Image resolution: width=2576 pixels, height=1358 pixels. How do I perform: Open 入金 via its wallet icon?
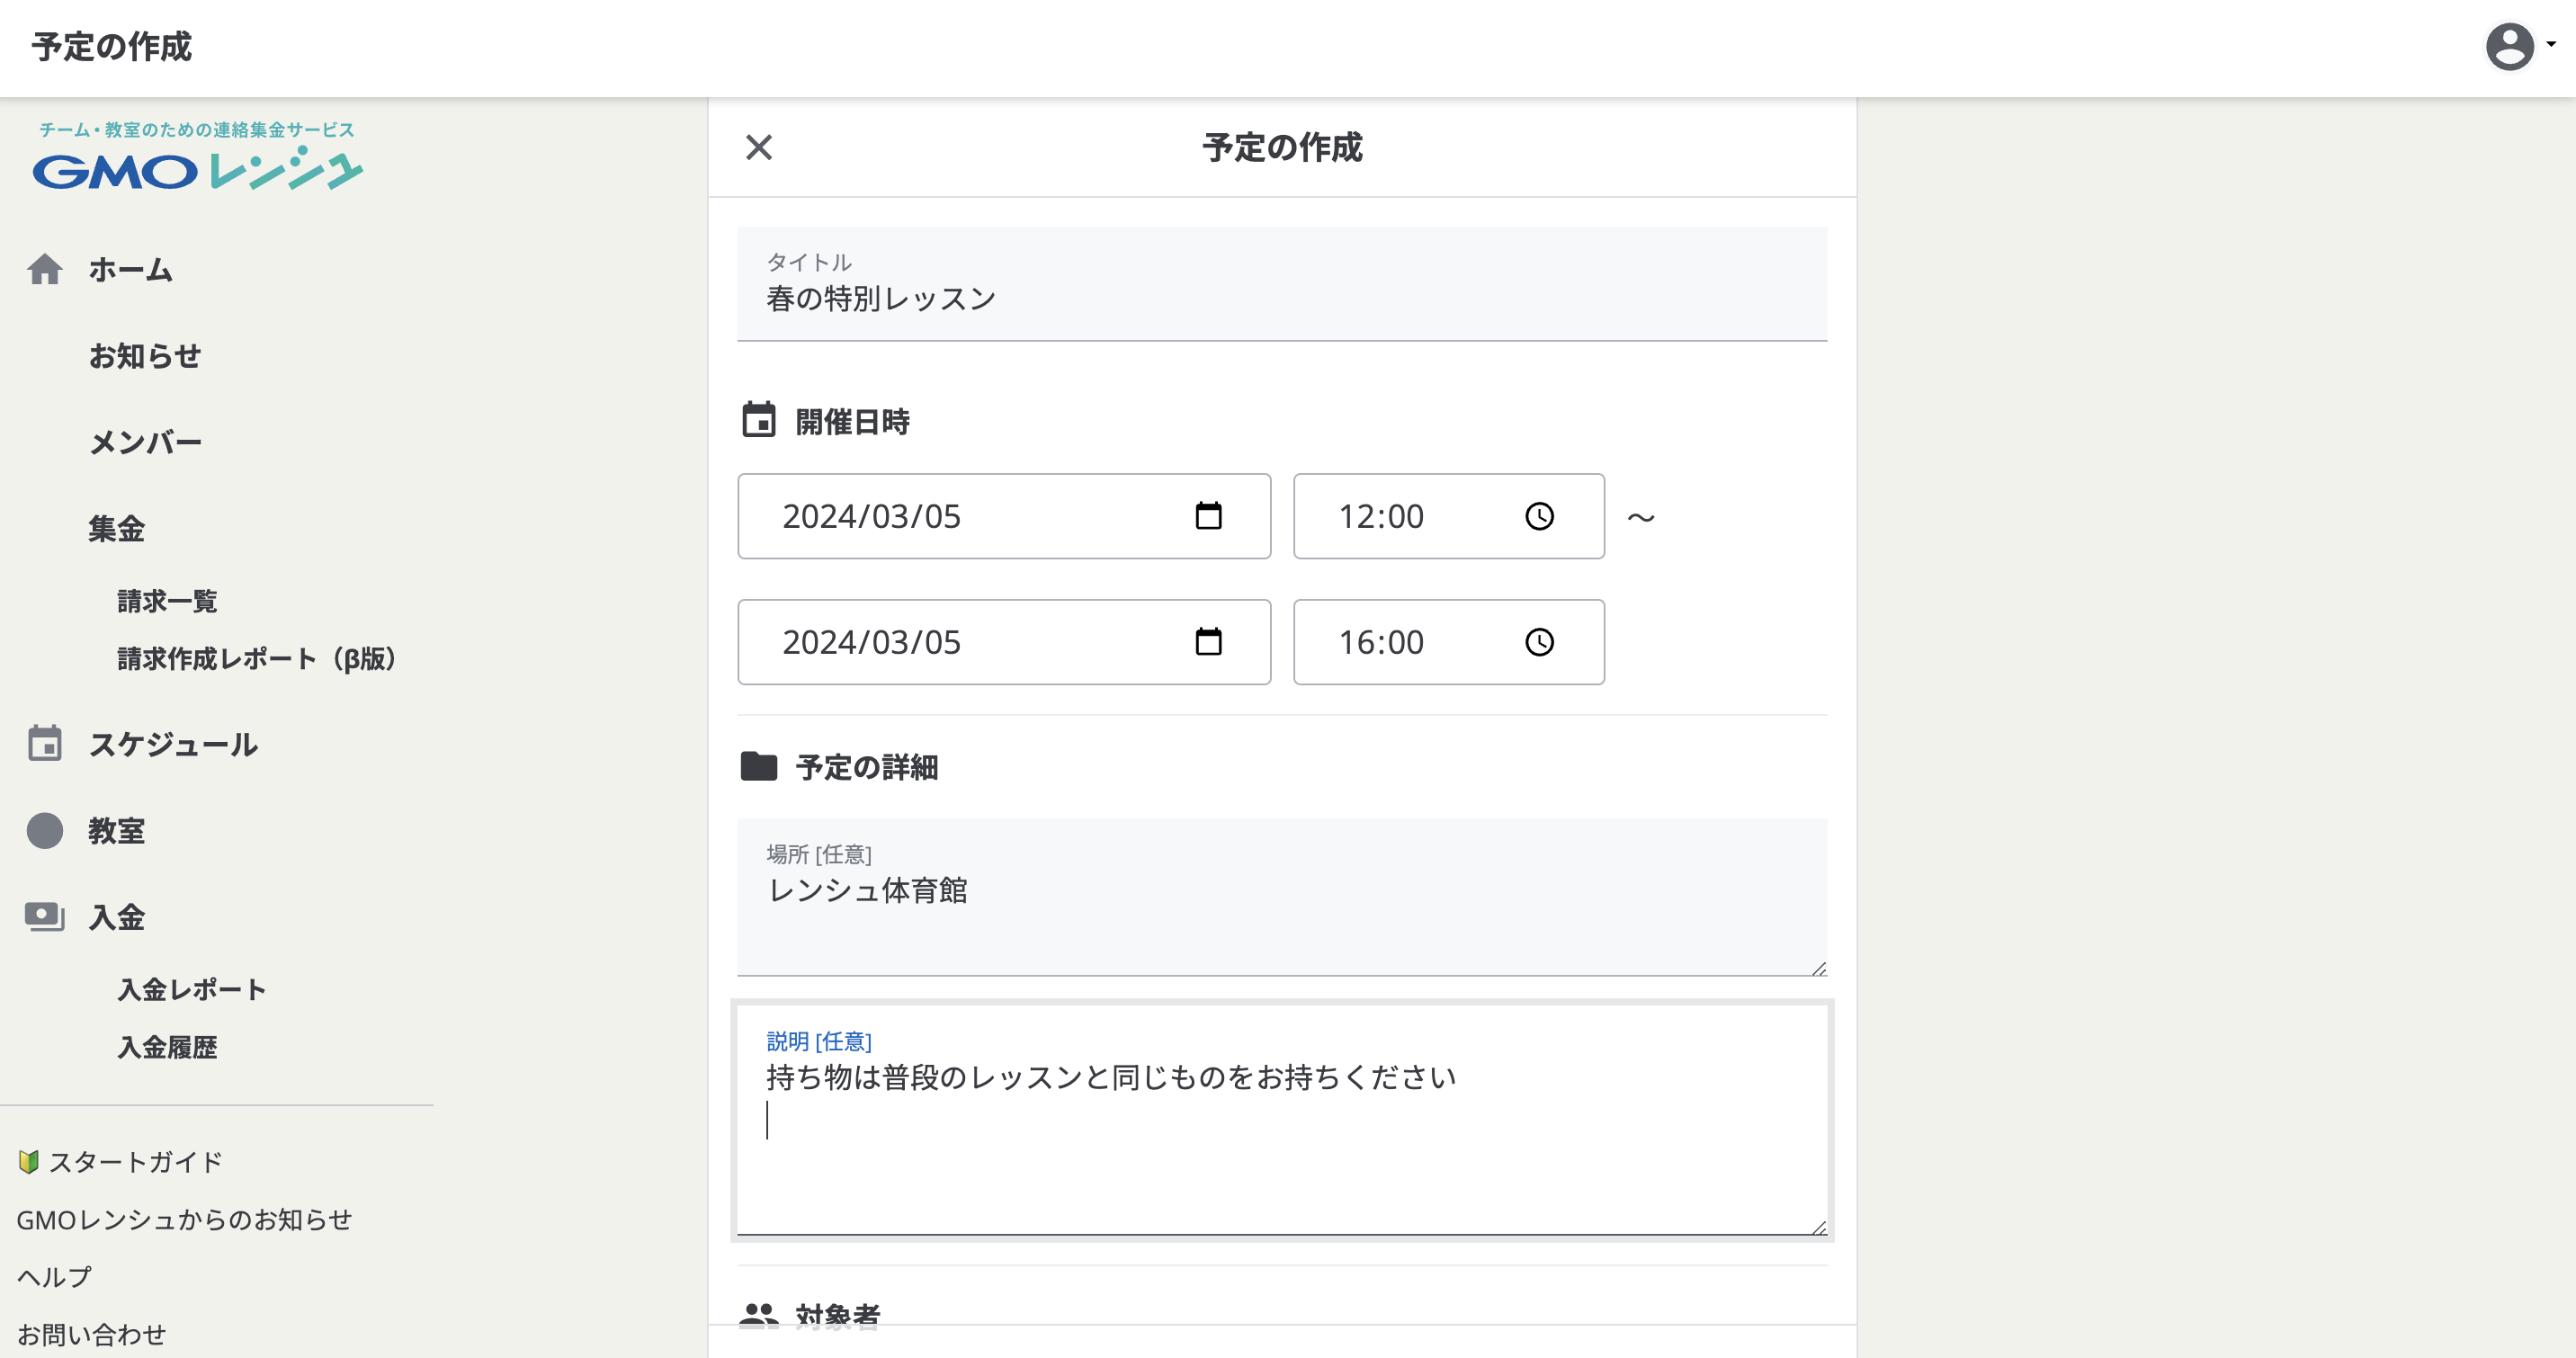[46, 916]
